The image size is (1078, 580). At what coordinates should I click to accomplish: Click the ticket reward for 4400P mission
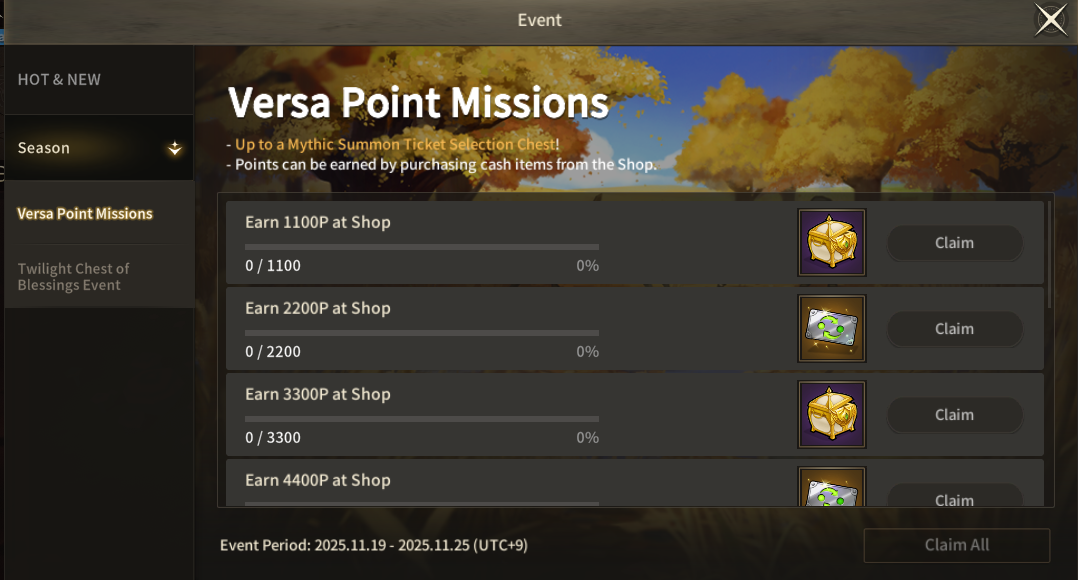click(x=831, y=490)
